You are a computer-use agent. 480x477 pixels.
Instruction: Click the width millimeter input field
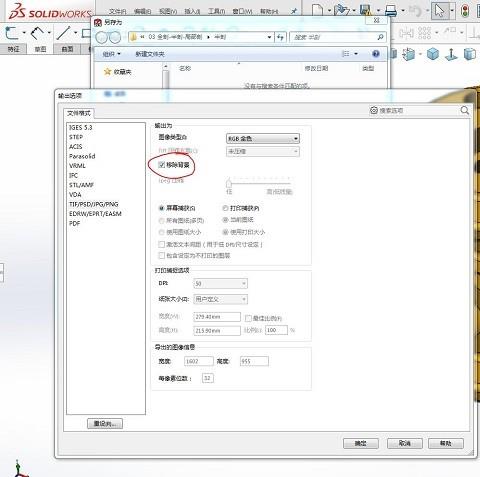point(217,317)
